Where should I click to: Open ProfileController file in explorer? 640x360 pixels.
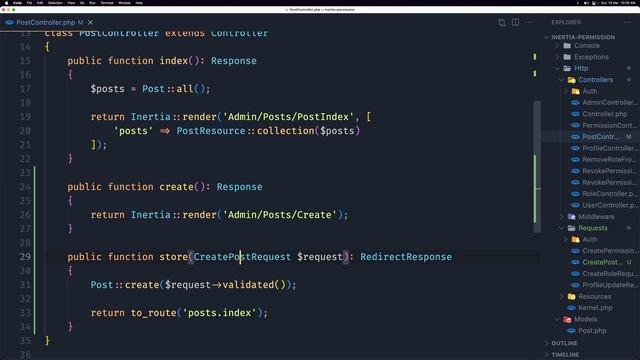(x=609, y=149)
